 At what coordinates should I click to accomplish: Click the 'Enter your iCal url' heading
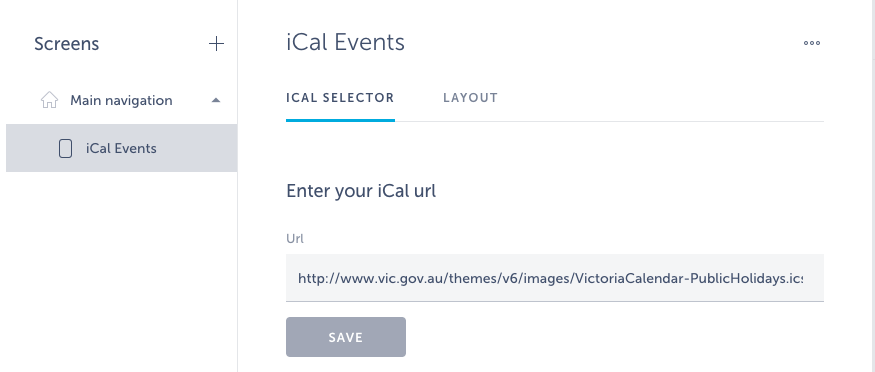click(361, 191)
